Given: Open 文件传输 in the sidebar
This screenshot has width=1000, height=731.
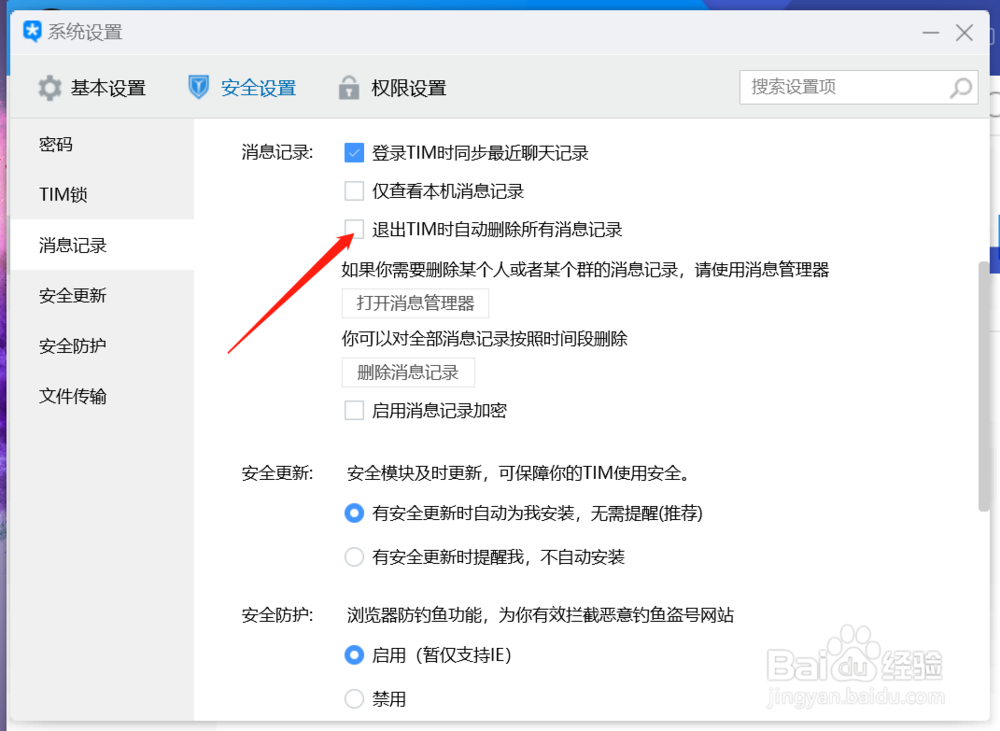Looking at the screenshot, I should point(102,396).
